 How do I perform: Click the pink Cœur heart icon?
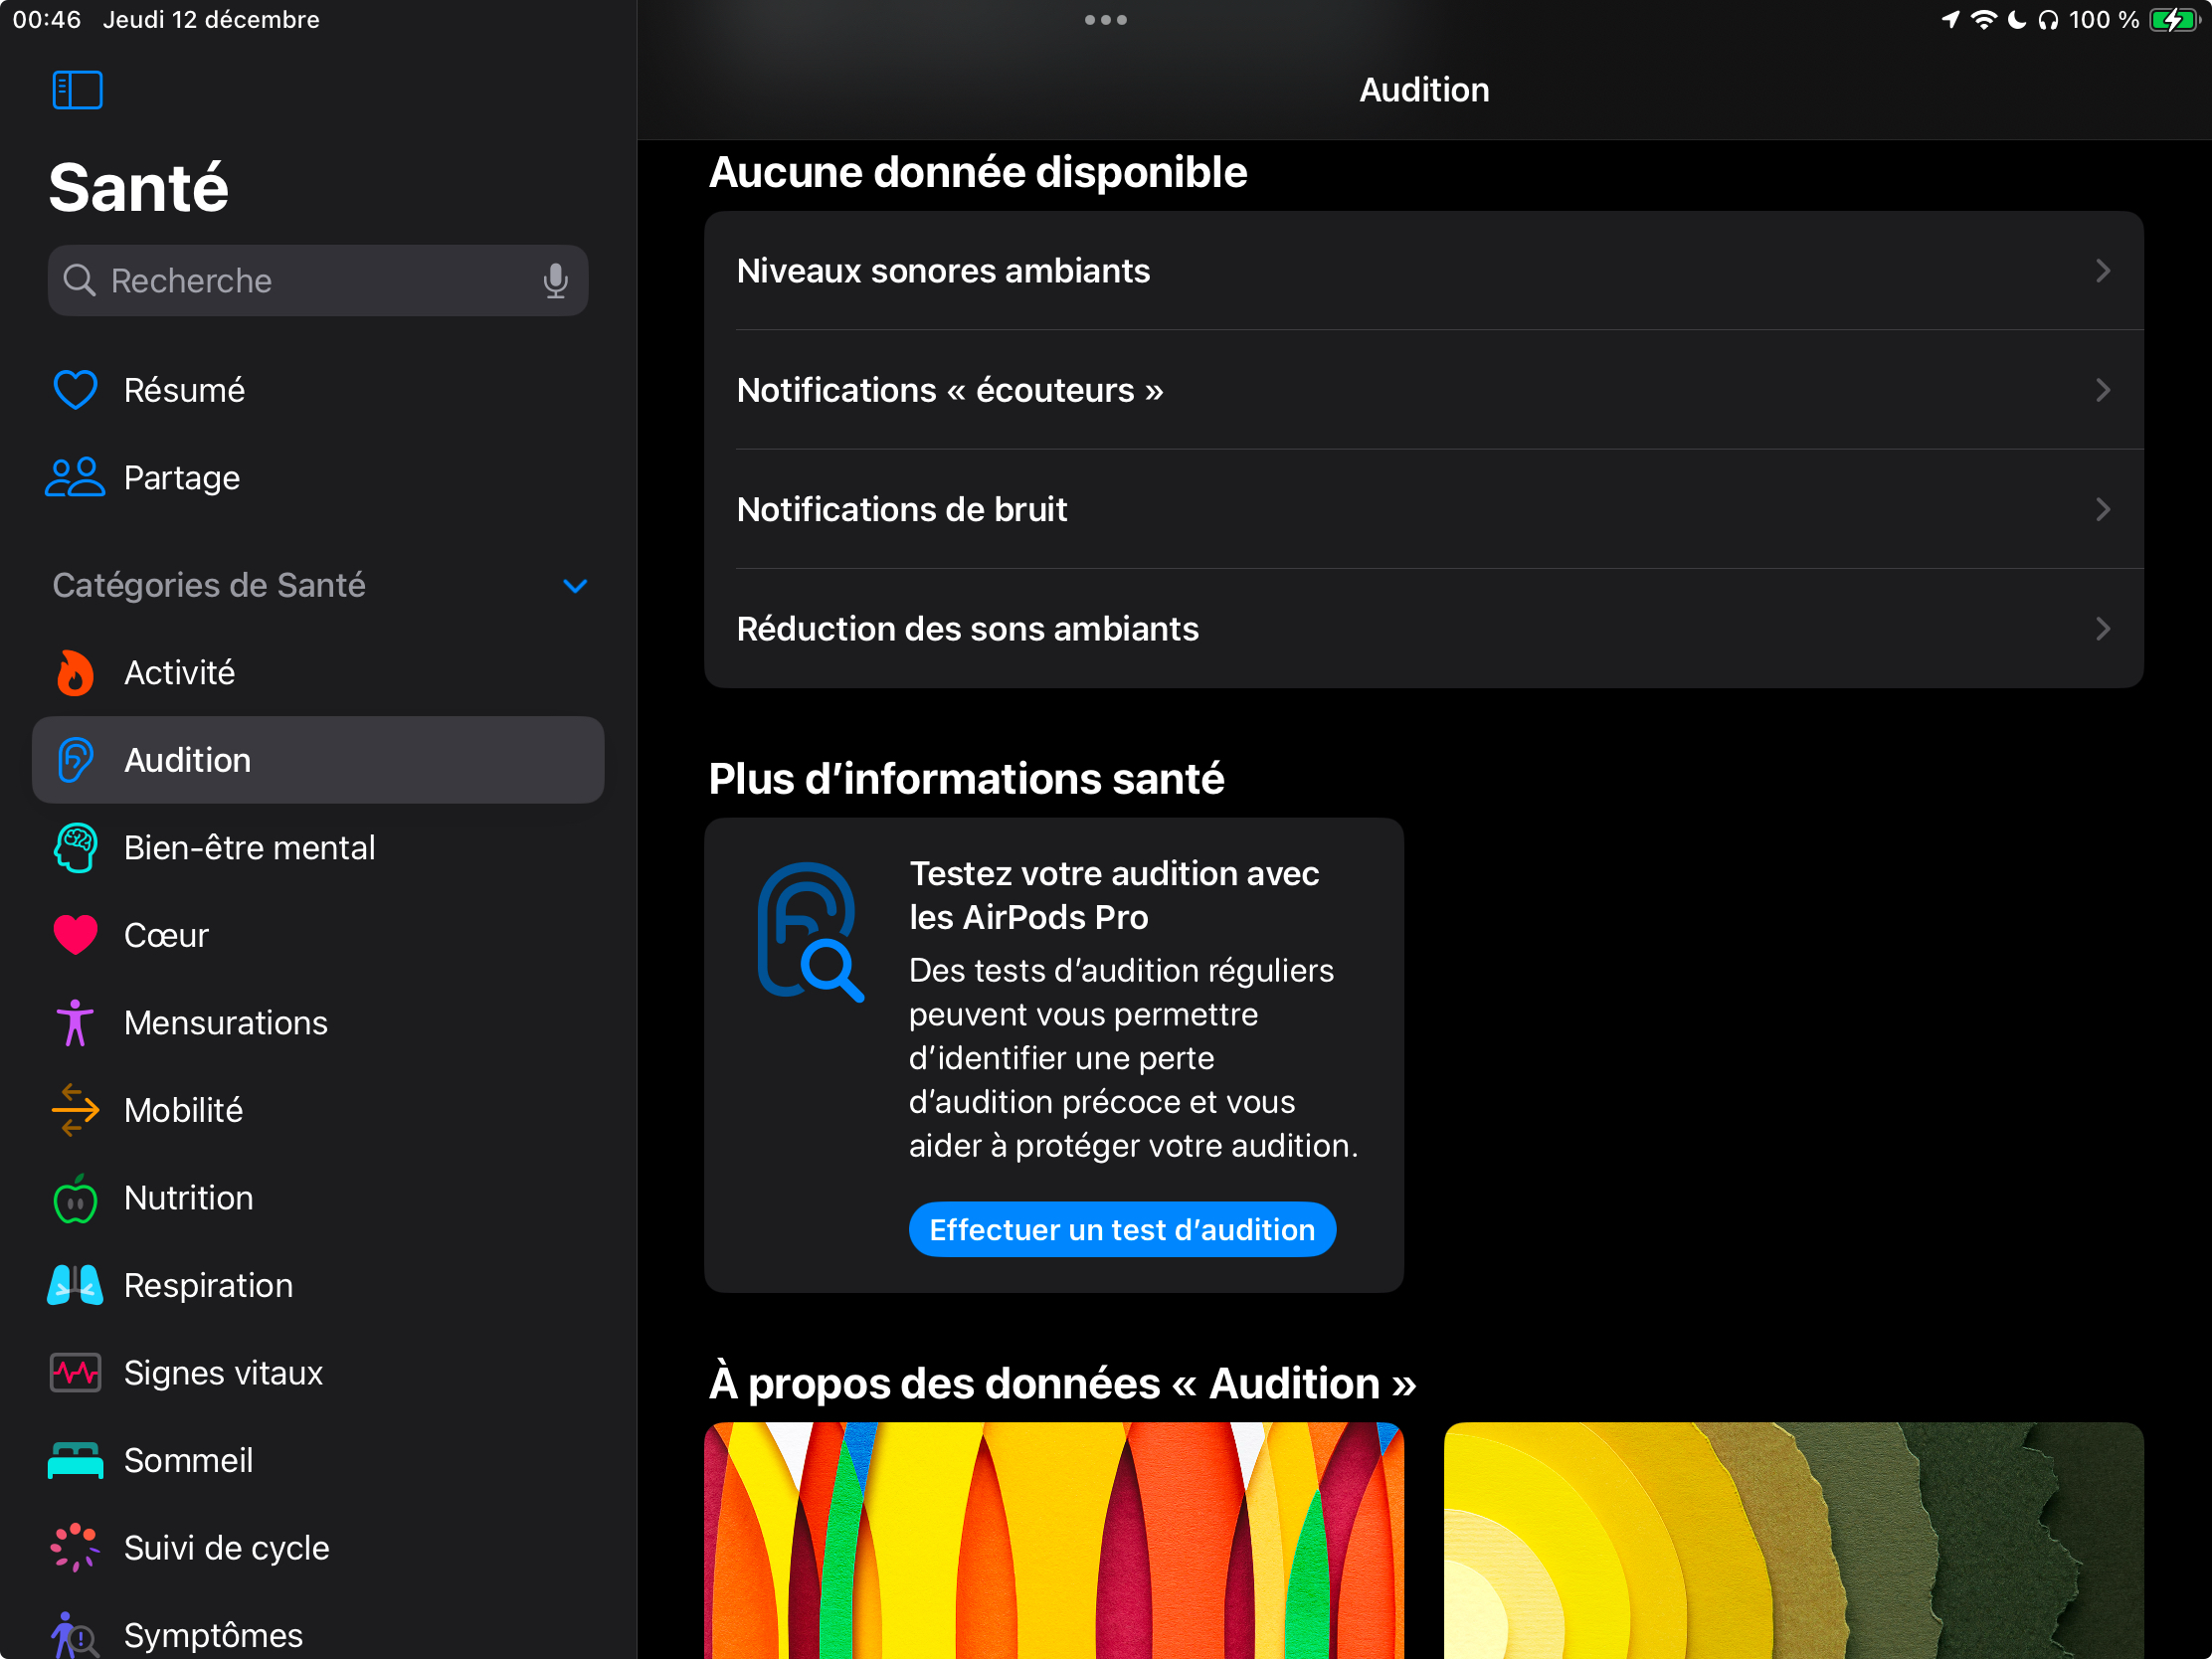(75, 935)
